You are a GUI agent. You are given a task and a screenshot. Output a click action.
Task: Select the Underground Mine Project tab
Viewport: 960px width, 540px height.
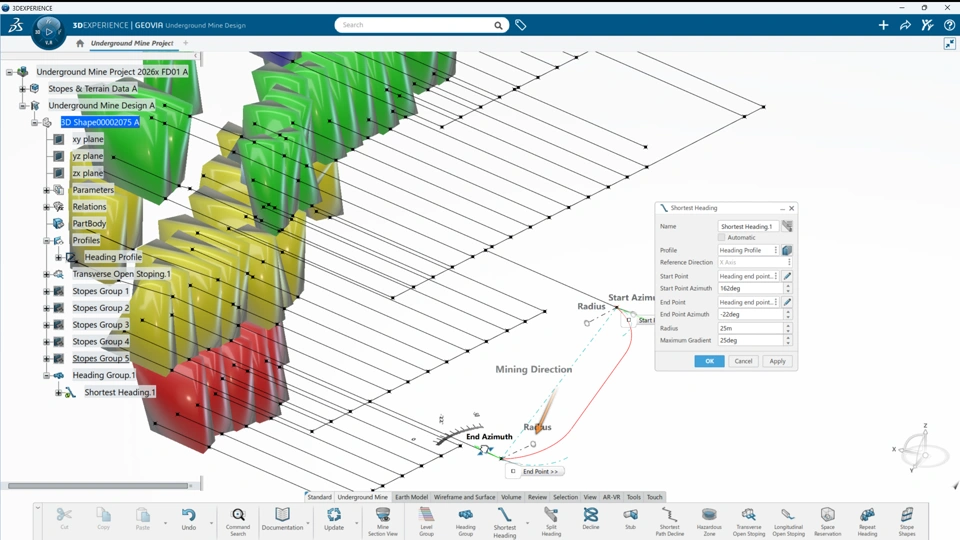132,43
